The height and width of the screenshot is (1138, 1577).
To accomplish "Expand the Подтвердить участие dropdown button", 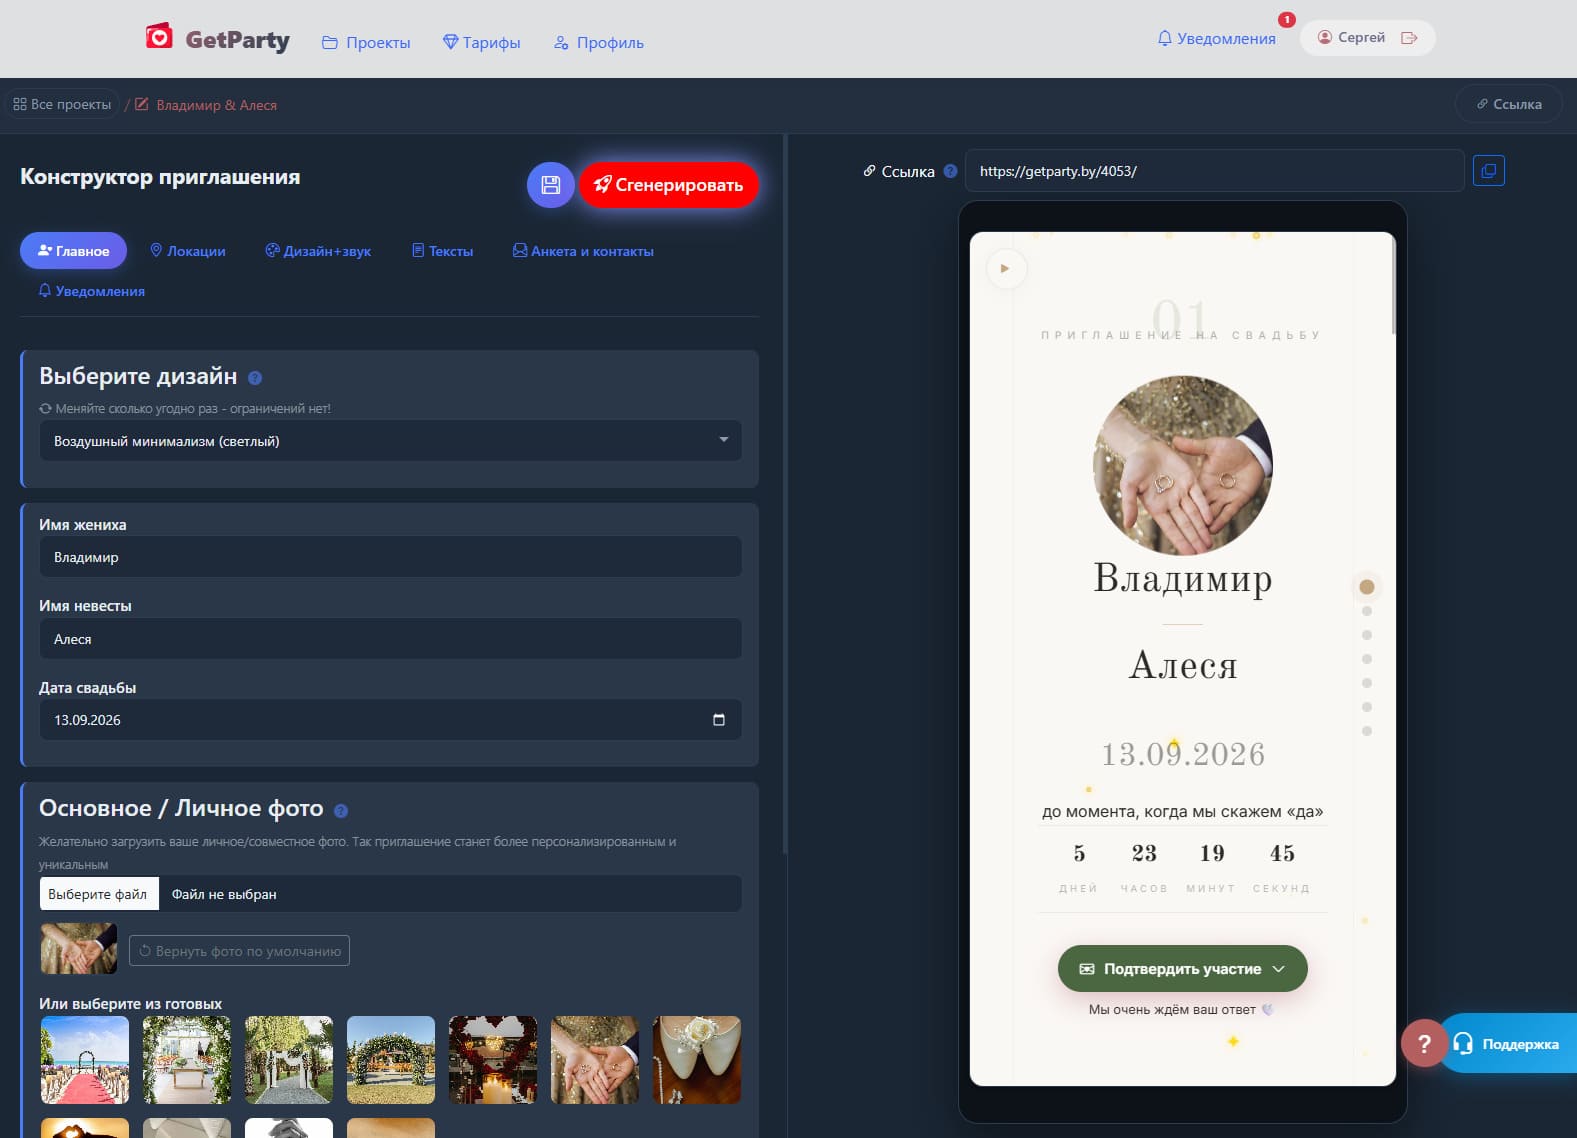I will pyautogui.click(x=1182, y=969).
